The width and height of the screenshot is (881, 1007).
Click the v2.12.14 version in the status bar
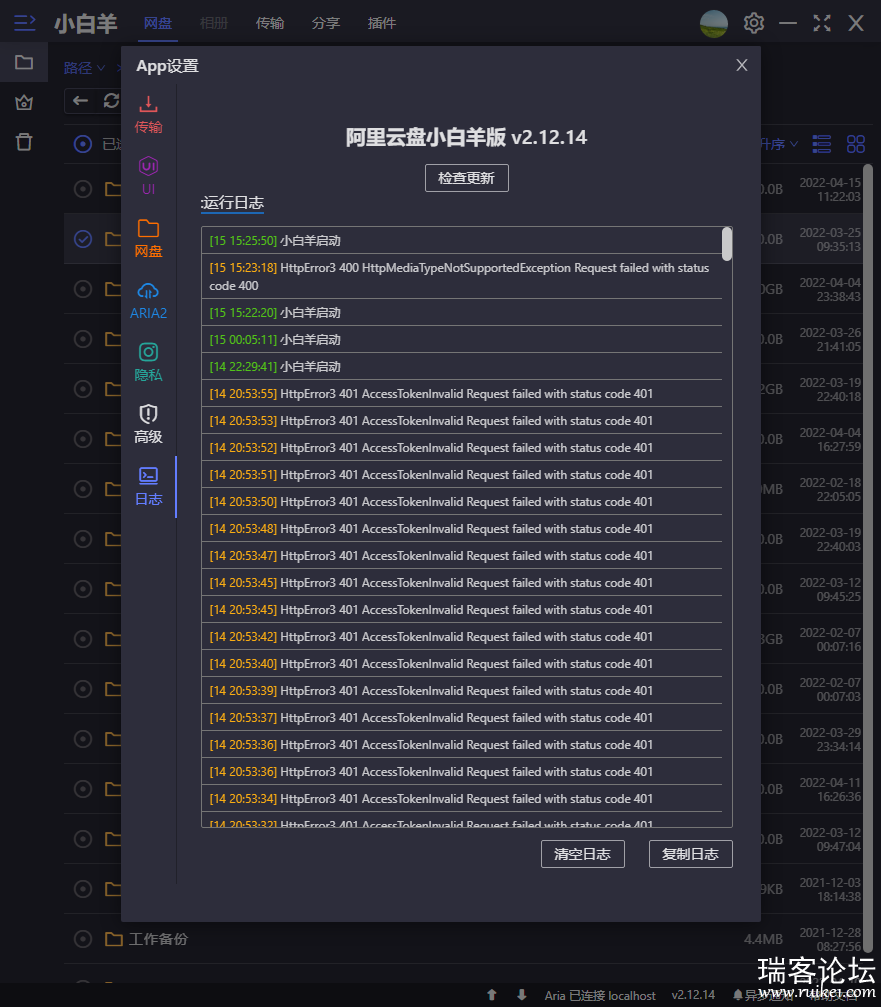(693, 995)
